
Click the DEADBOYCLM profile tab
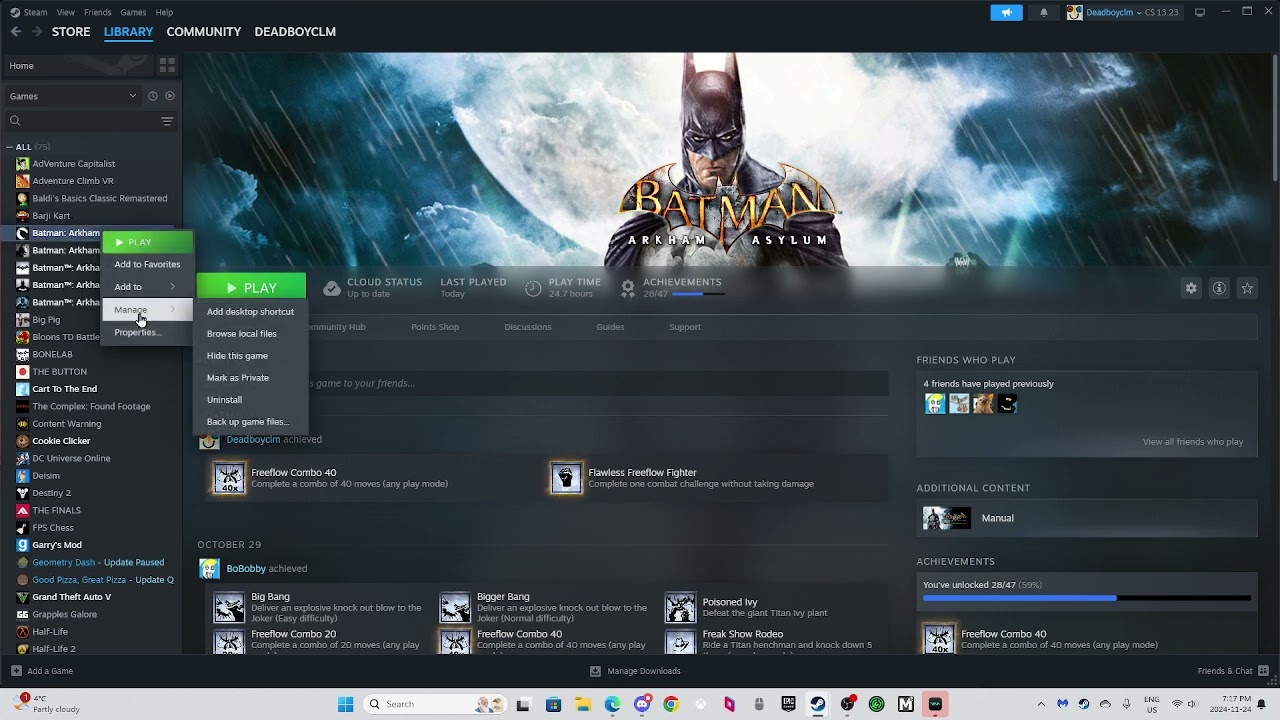click(x=295, y=32)
